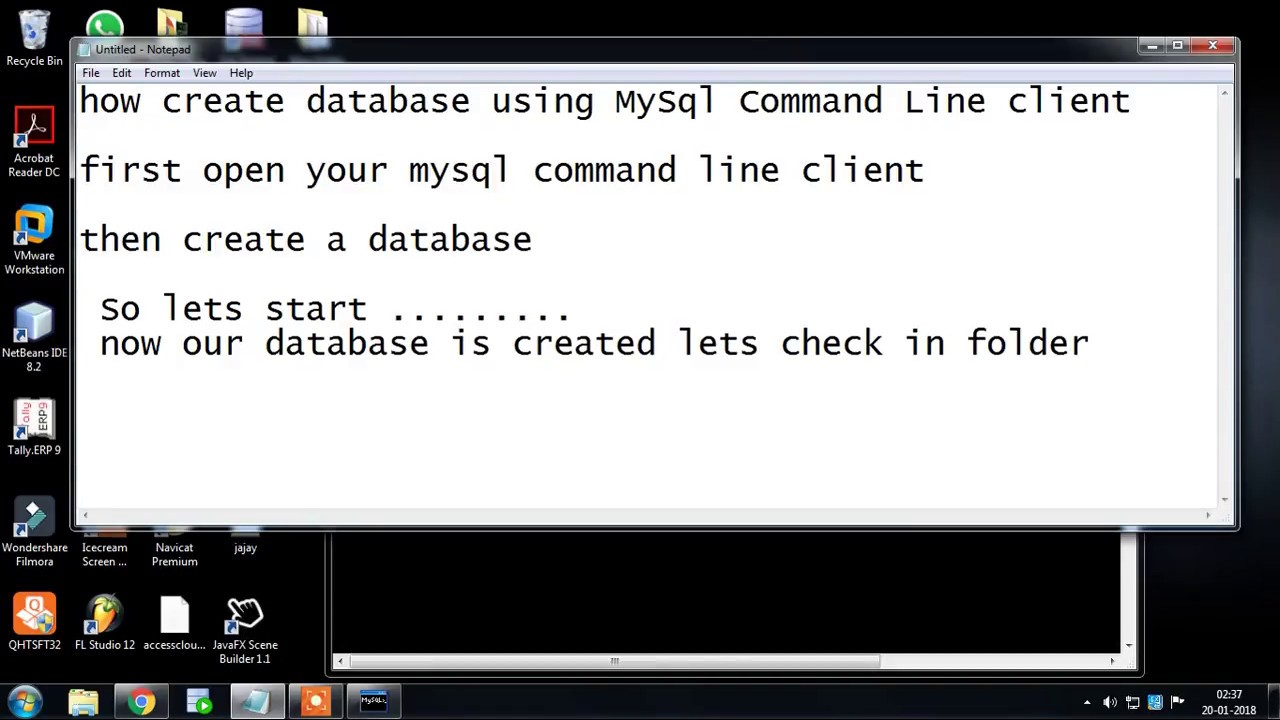Launch Acrobat Reader DC shortcut

(34, 143)
